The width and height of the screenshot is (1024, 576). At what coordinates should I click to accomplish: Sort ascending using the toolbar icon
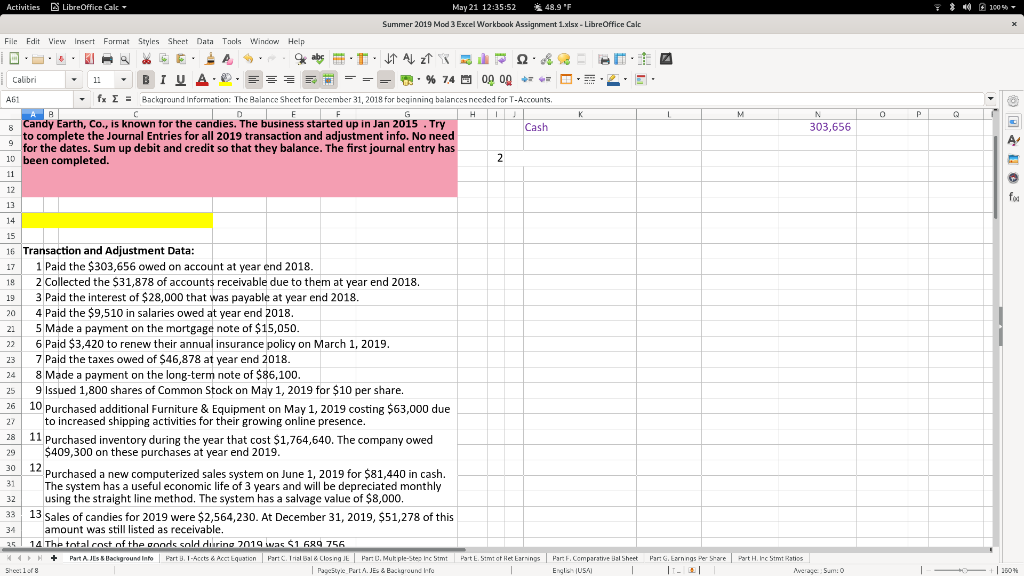point(409,59)
